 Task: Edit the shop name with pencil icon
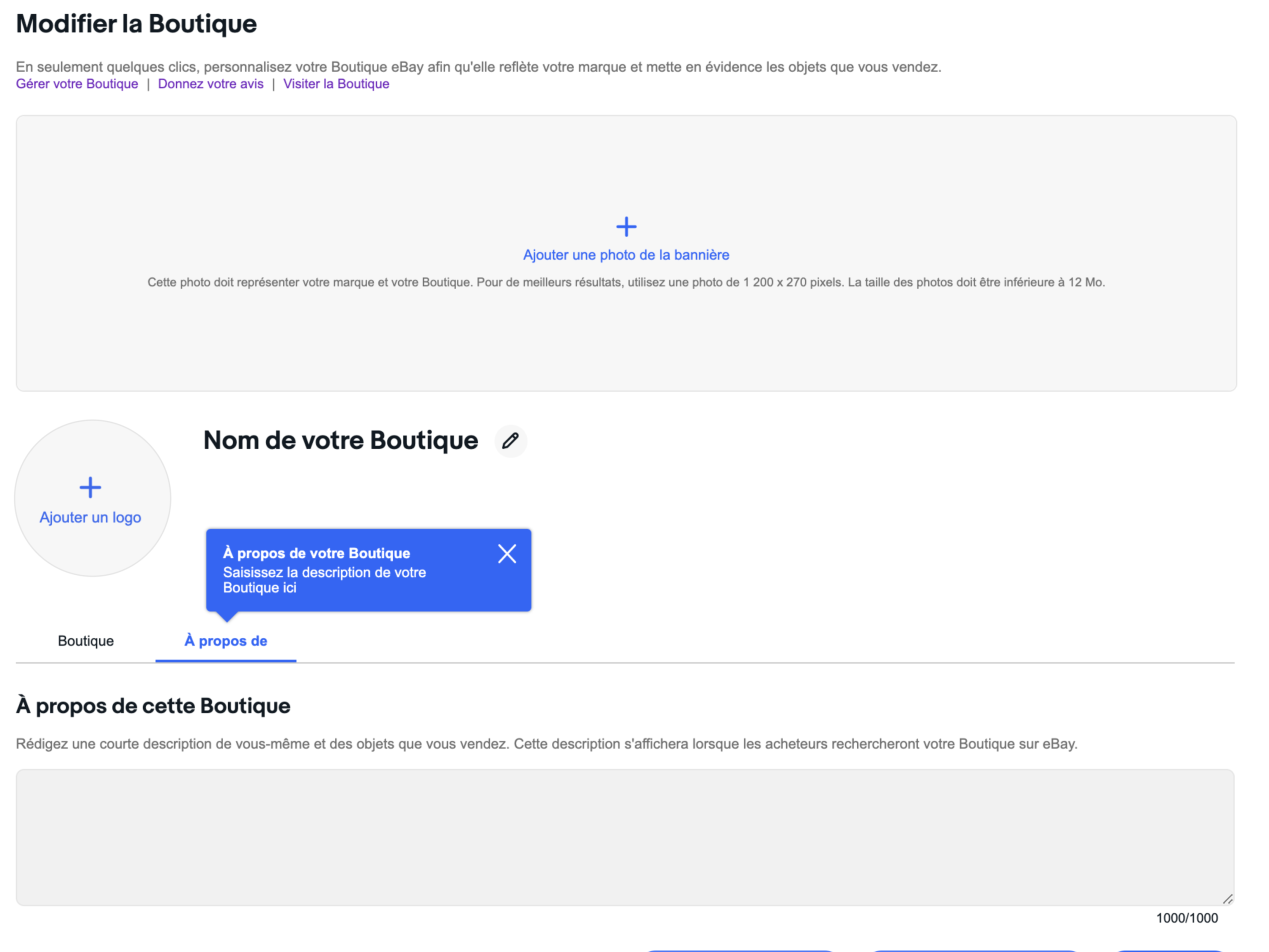click(511, 441)
